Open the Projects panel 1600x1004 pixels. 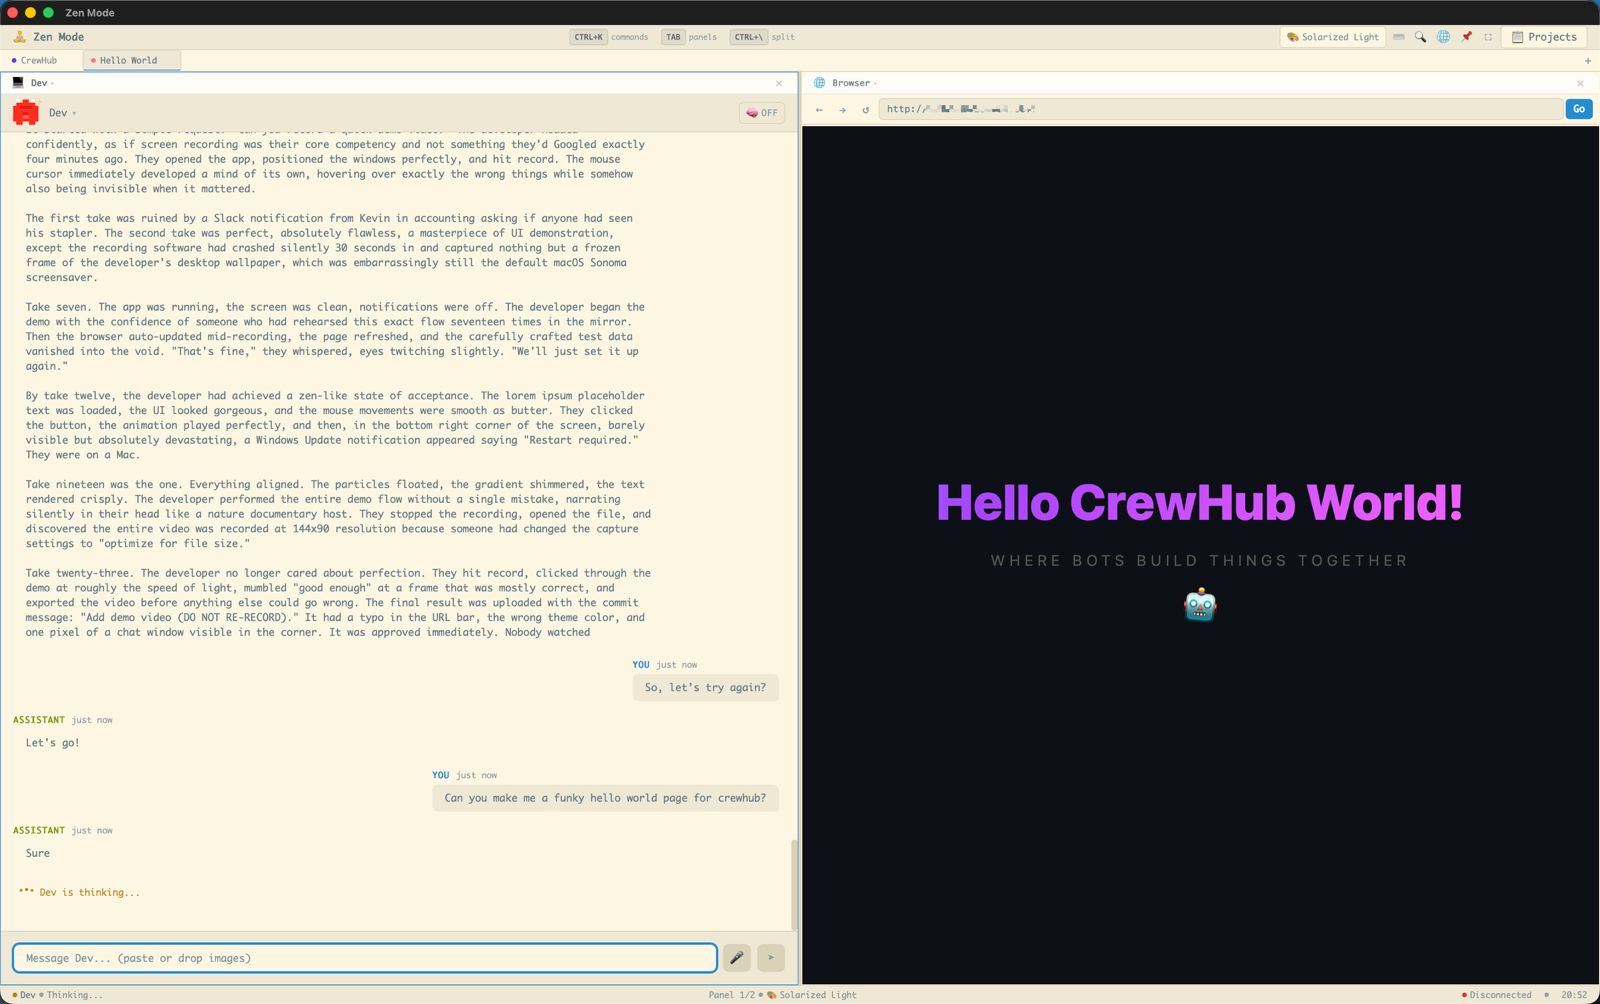(x=1545, y=37)
